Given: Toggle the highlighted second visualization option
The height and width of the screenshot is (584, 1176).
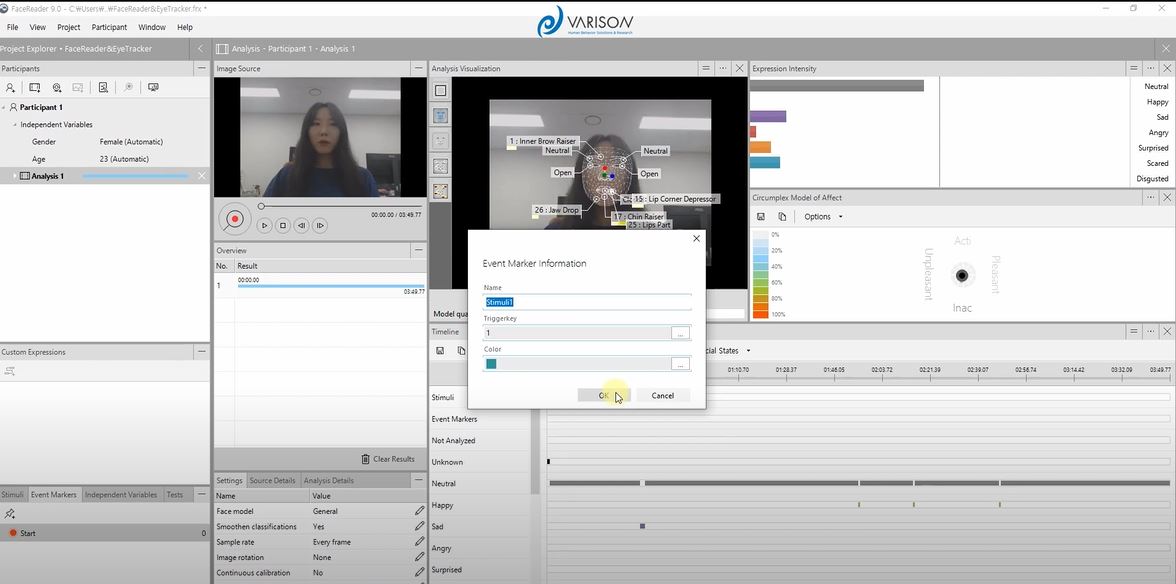Looking at the screenshot, I should [440, 115].
